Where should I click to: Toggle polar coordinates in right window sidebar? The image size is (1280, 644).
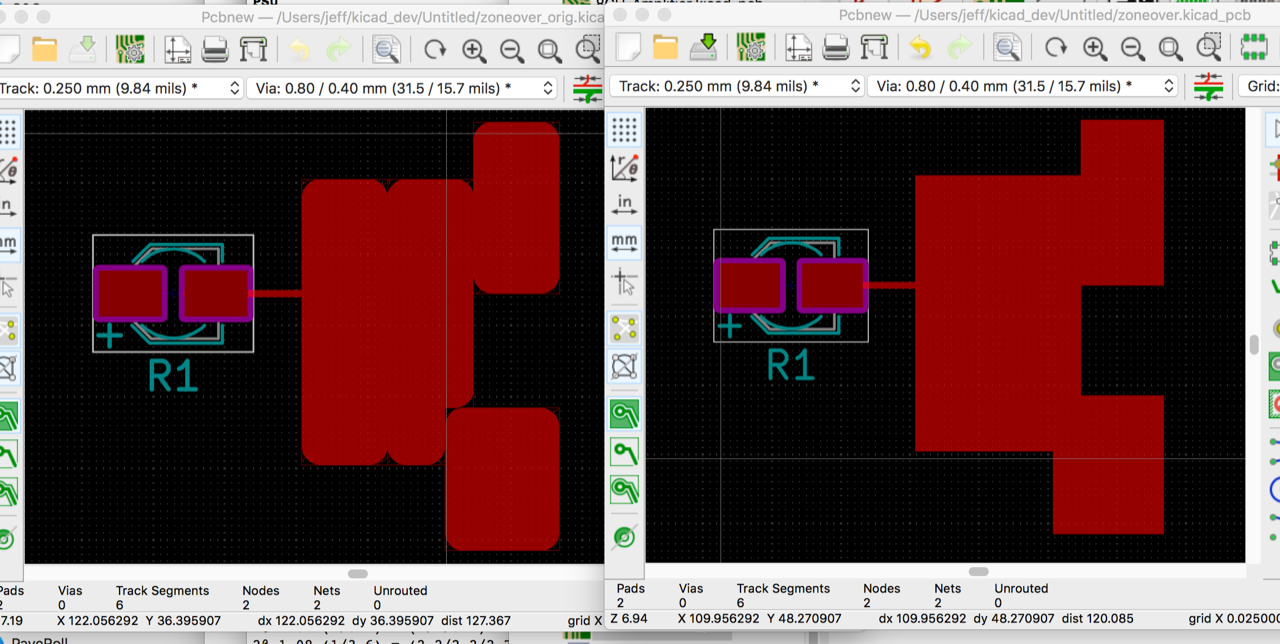point(624,167)
